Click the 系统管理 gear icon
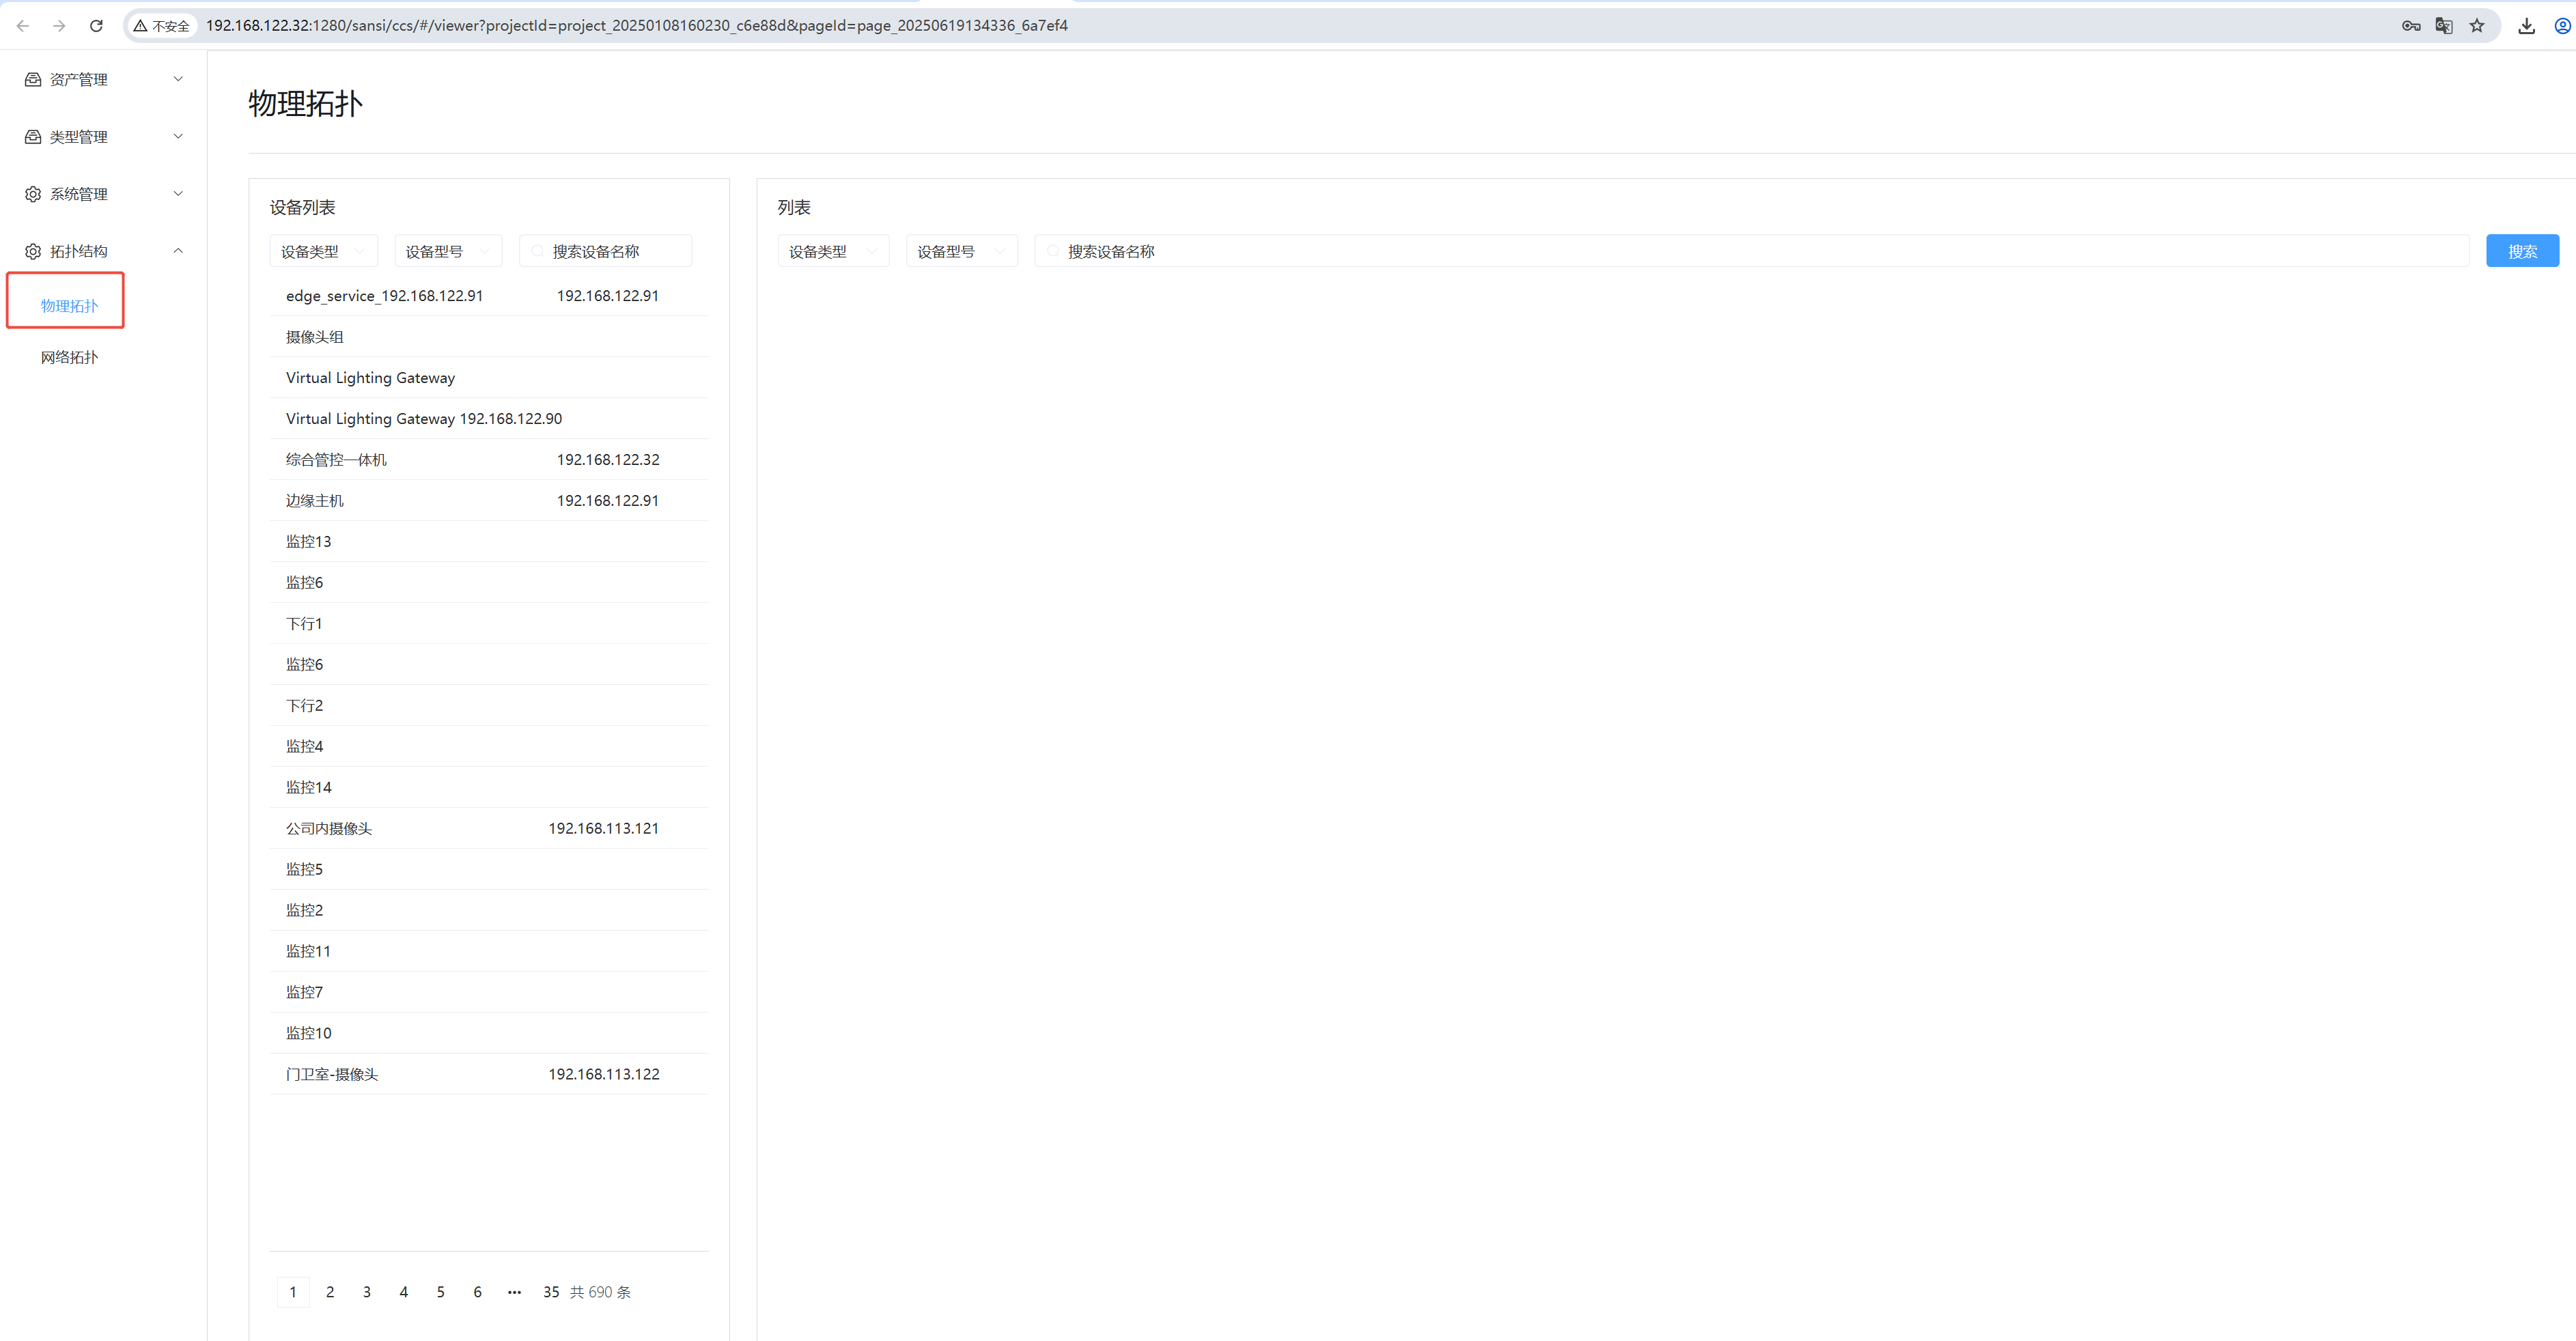The height and width of the screenshot is (1341, 2576). point(33,194)
